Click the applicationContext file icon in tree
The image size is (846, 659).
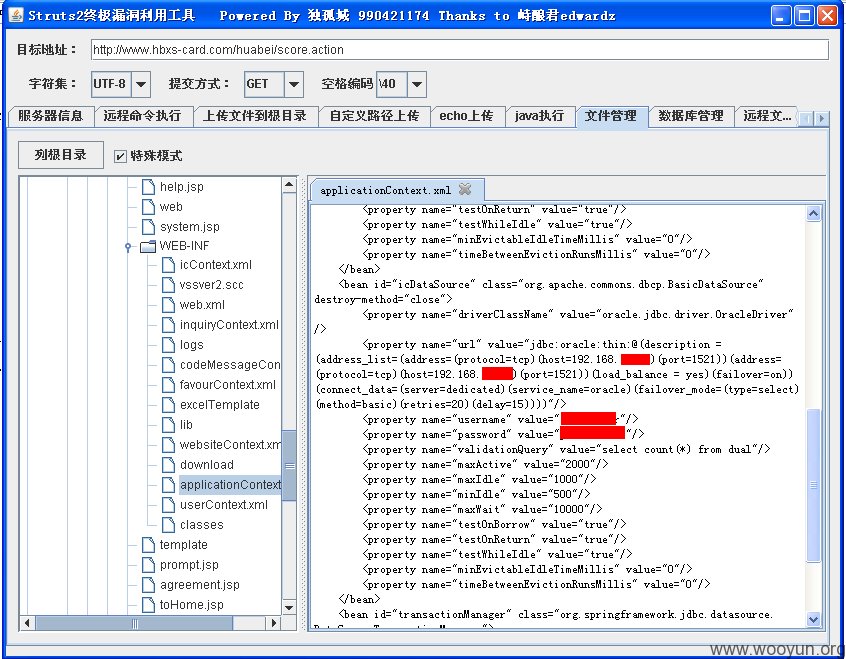coord(168,485)
